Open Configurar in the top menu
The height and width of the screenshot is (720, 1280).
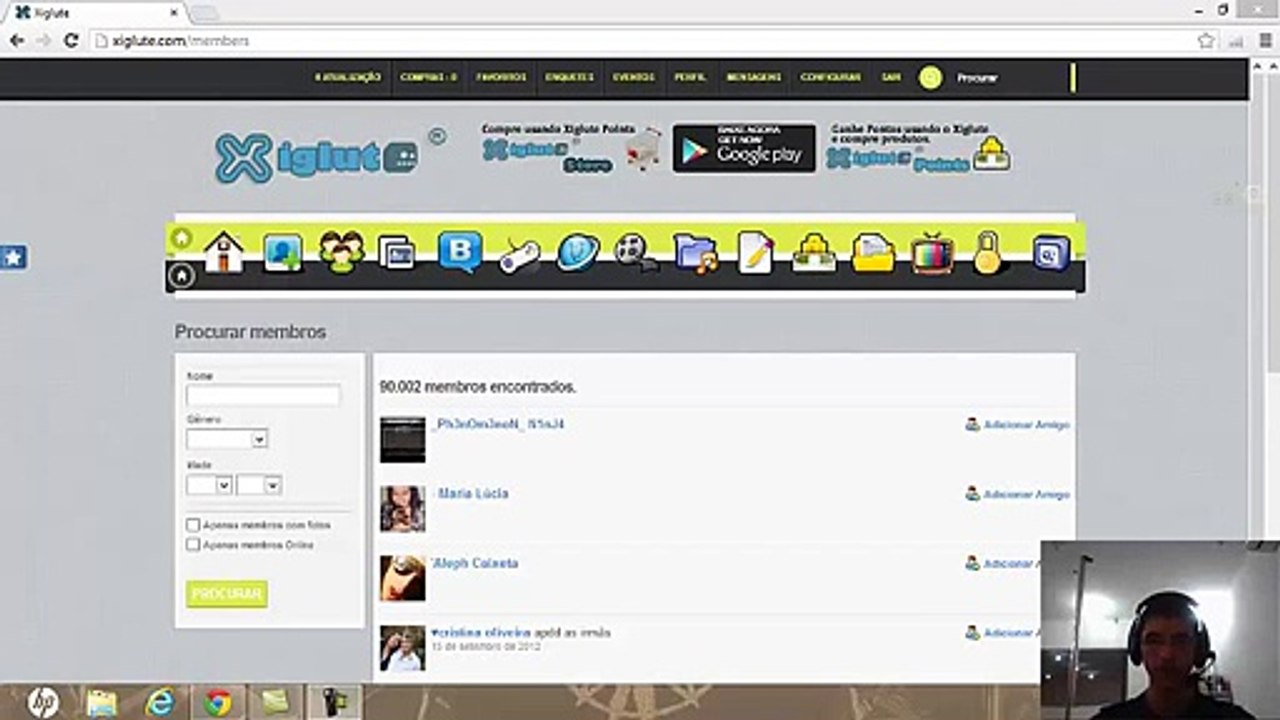(x=830, y=77)
